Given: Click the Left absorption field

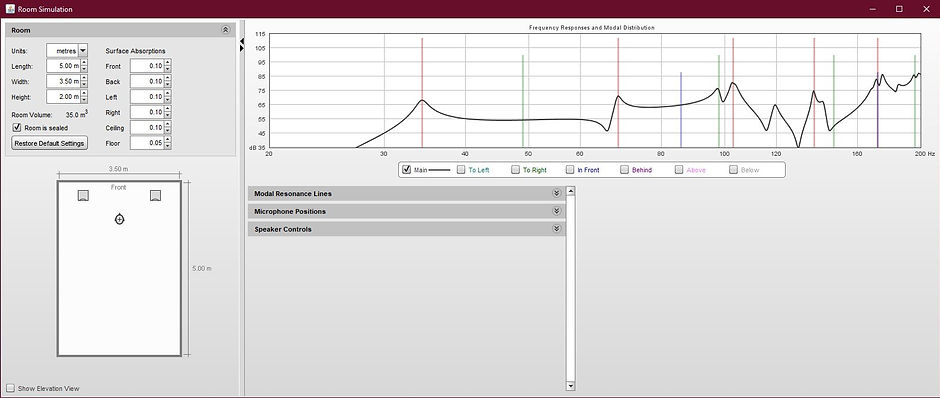Looking at the screenshot, I should [x=147, y=97].
